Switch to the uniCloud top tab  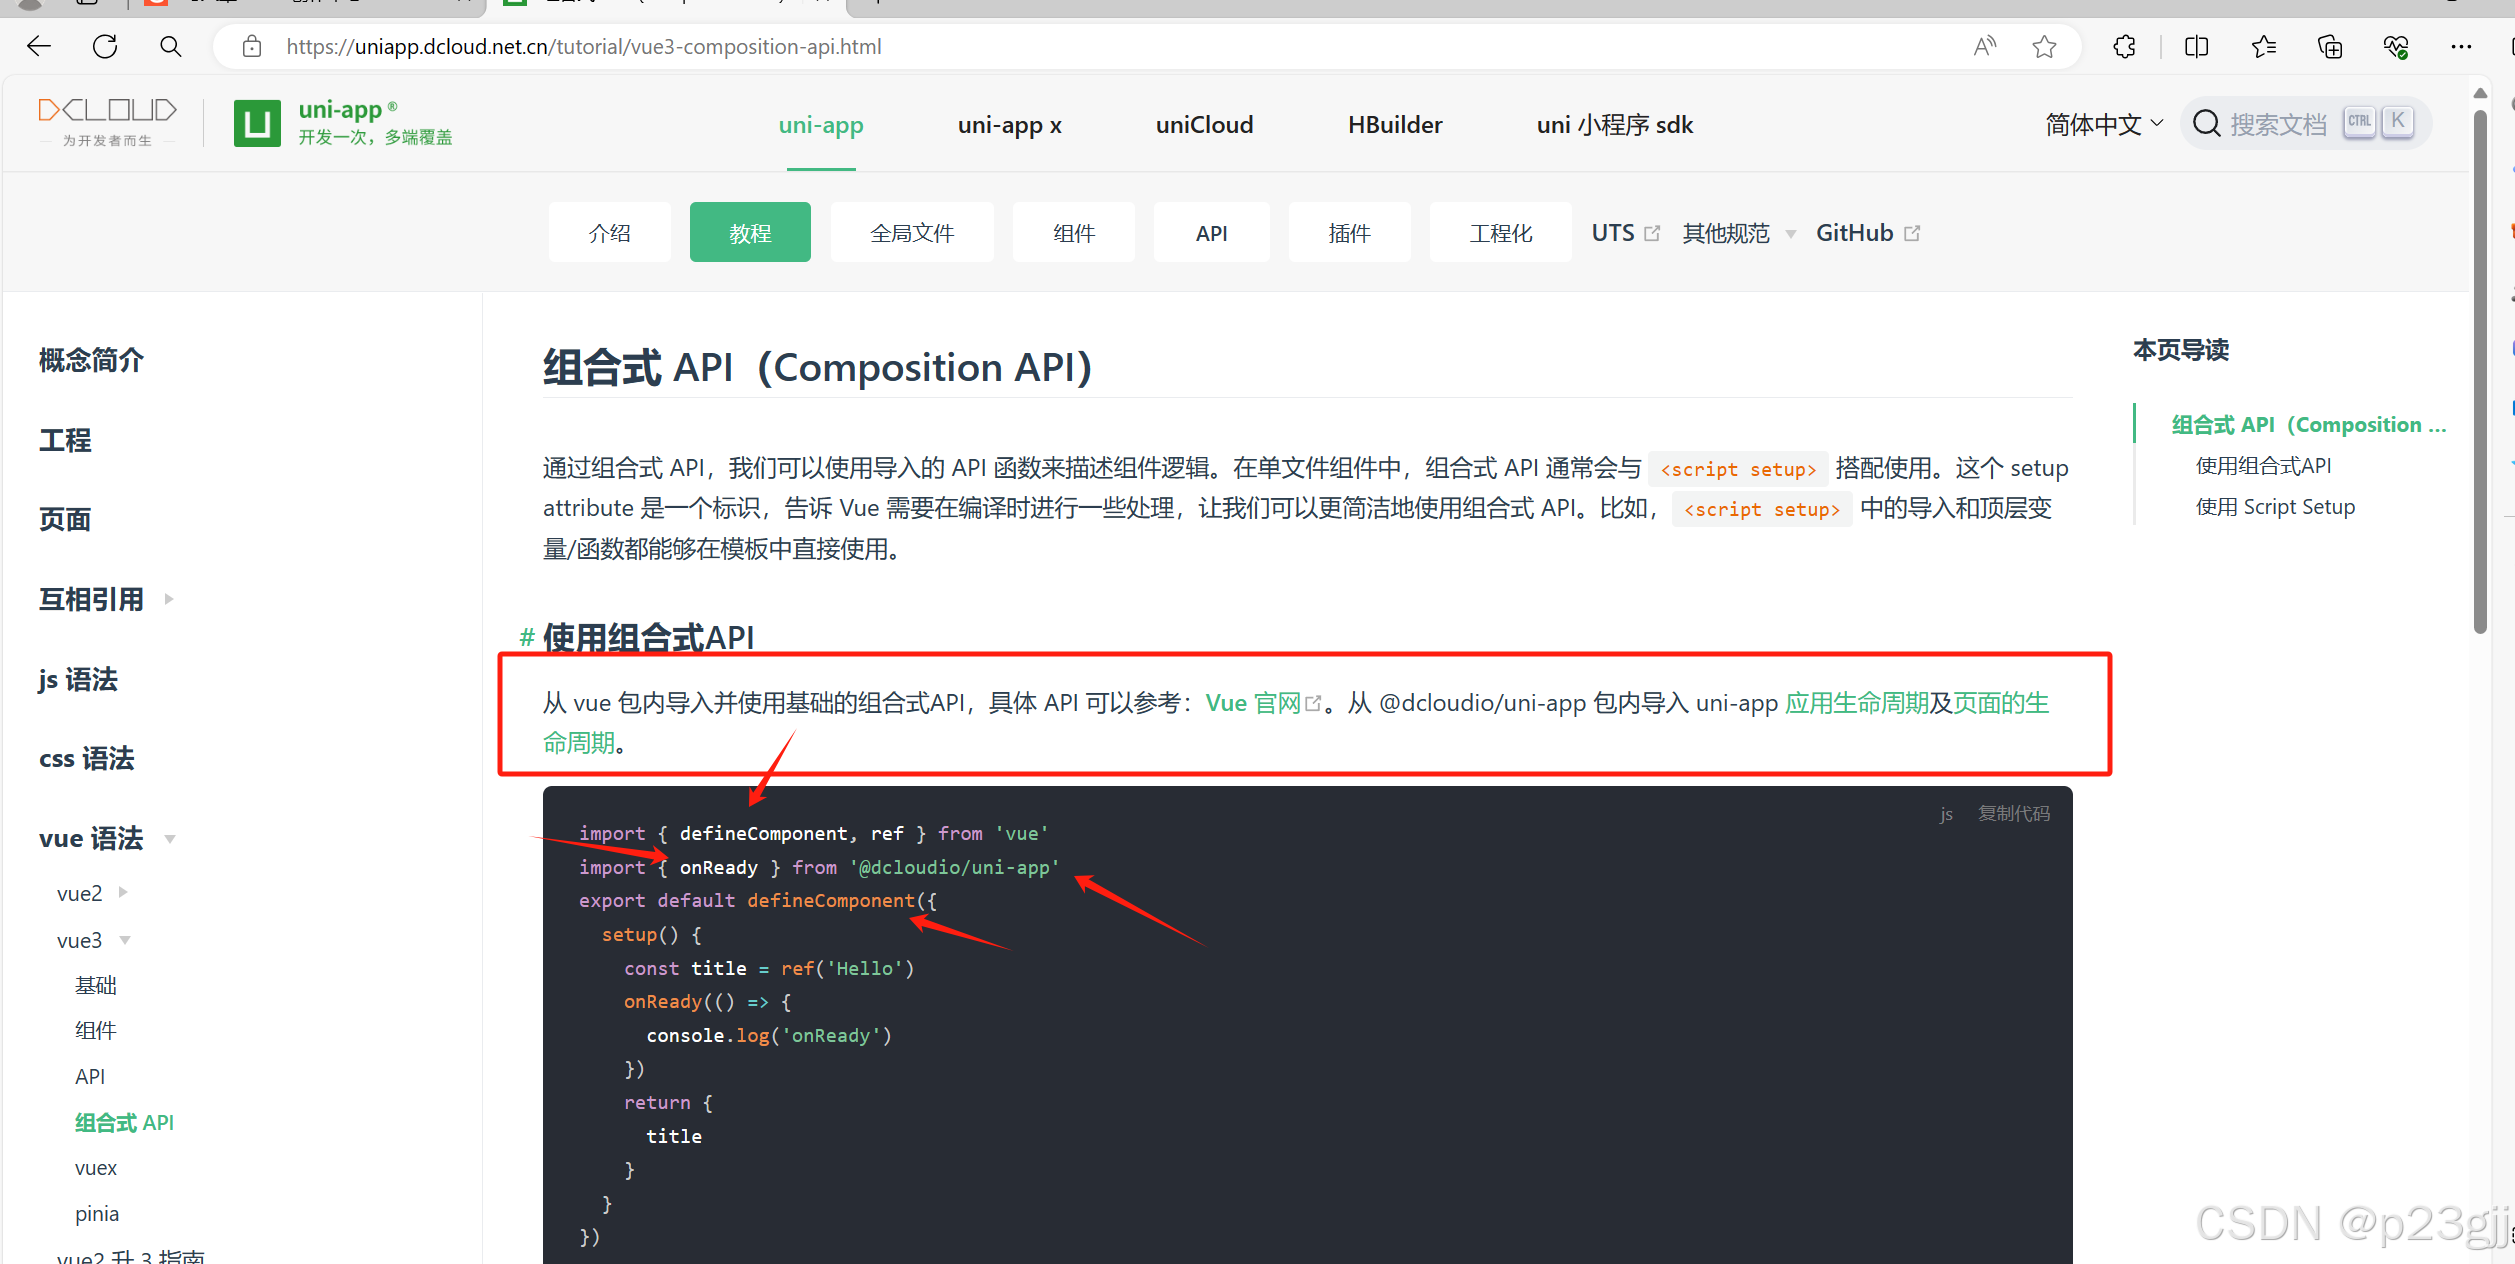point(1204,125)
